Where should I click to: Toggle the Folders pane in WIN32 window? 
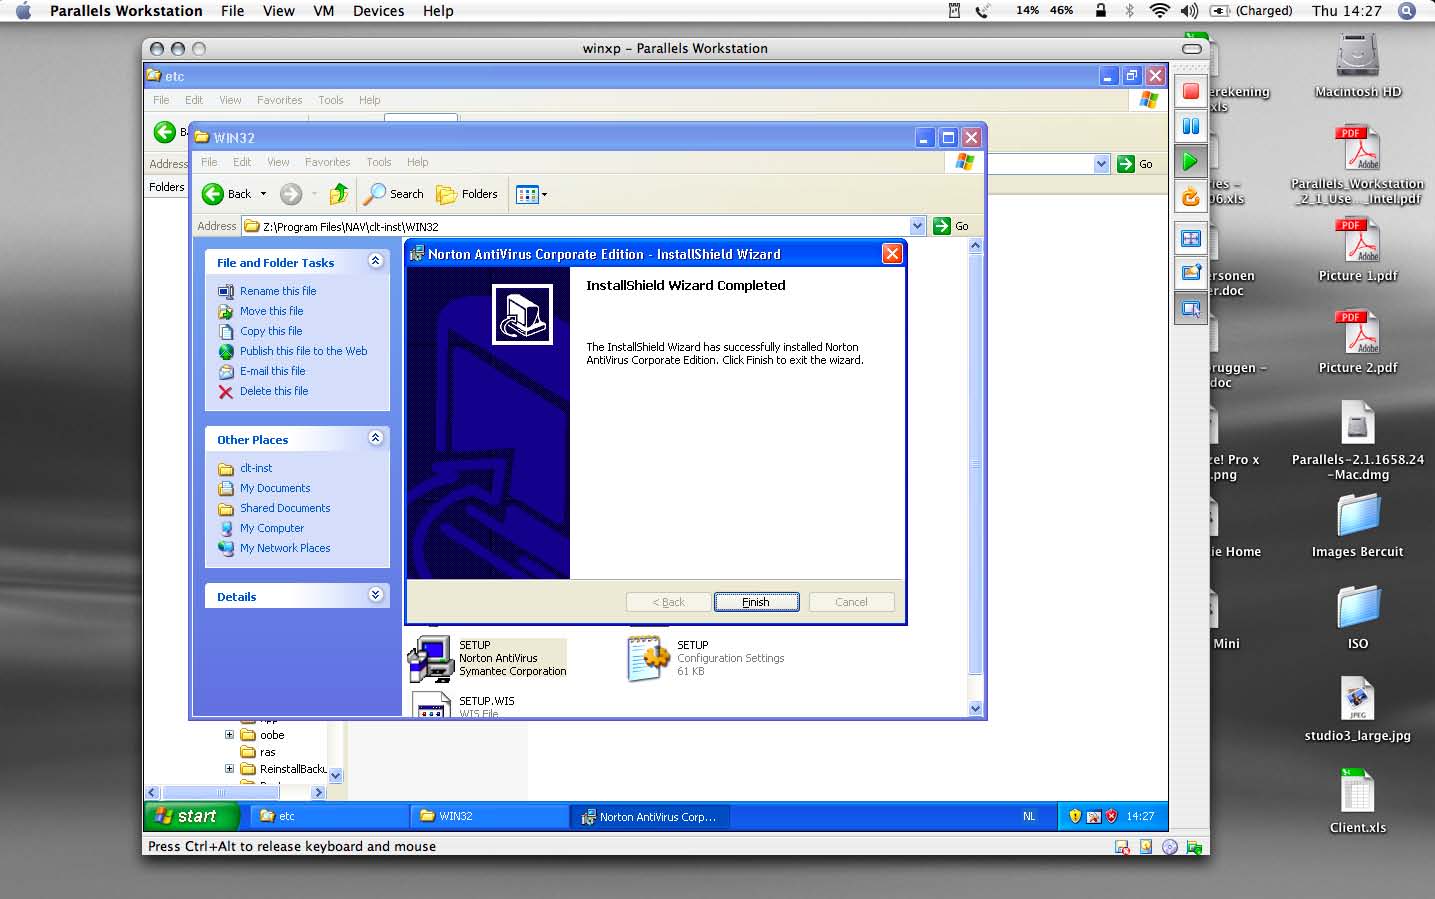(467, 194)
